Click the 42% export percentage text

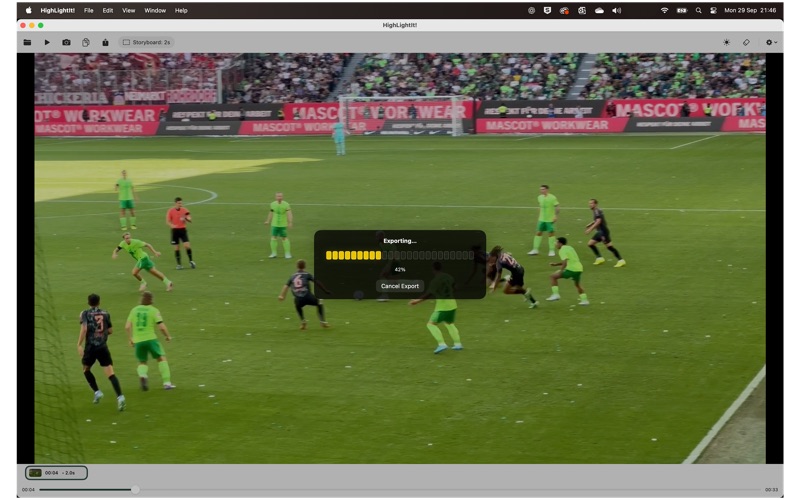[x=400, y=269]
